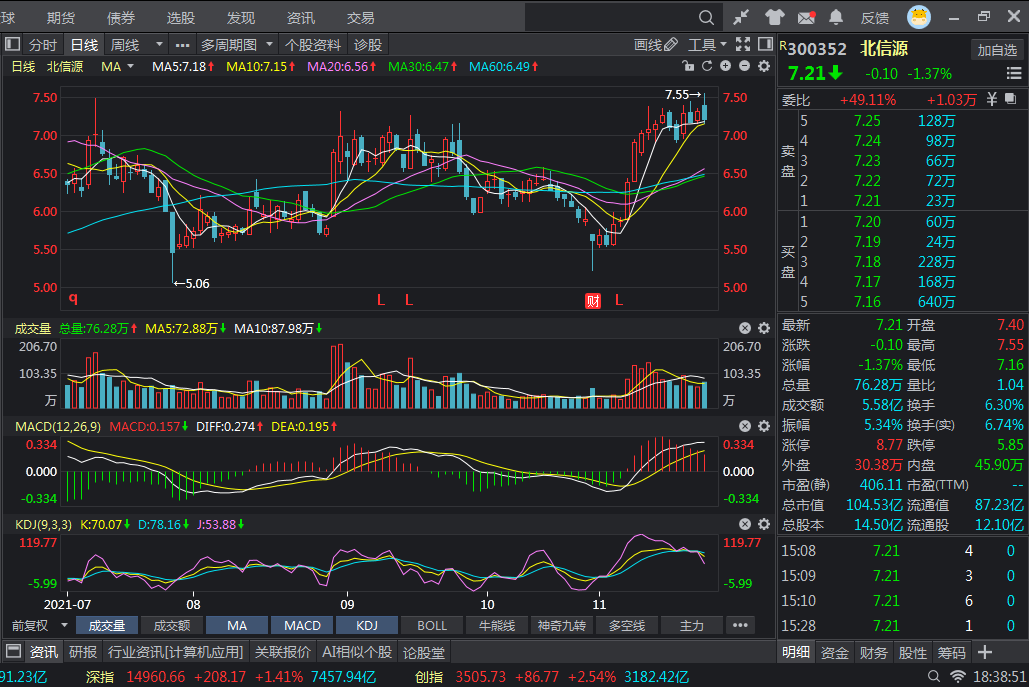
Task: Open settings gear for MACD panel
Action: pyautogui.click(x=764, y=427)
